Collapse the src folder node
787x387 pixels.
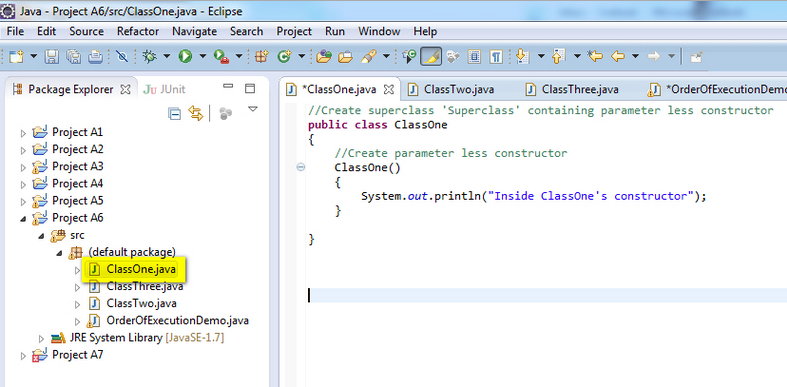[x=41, y=235]
